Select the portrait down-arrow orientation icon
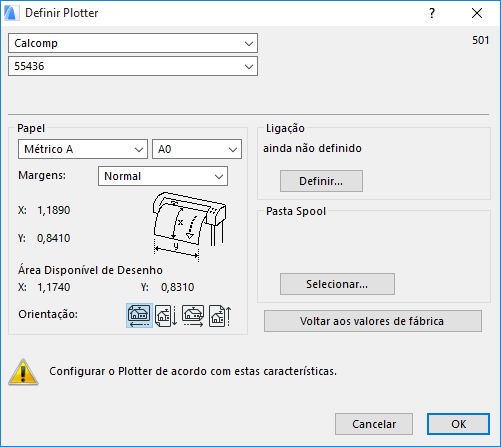The height and width of the screenshot is (447, 501). (166, 315)
